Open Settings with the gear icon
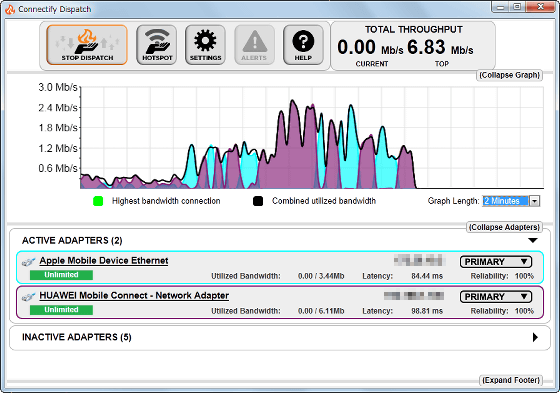The image size is (560, 393). click(x=205, y=45)
